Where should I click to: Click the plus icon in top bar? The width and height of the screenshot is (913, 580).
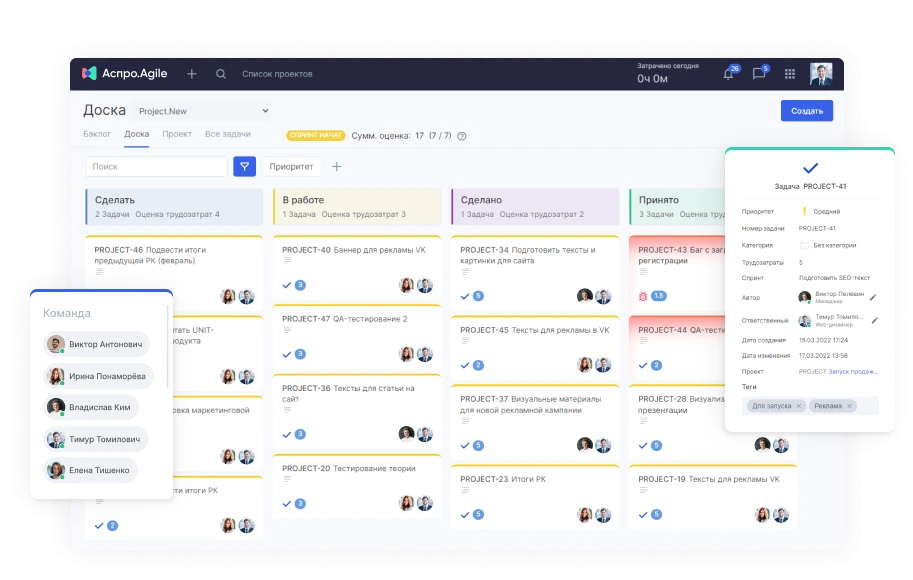pyautogui.click(x=192, y=74)
